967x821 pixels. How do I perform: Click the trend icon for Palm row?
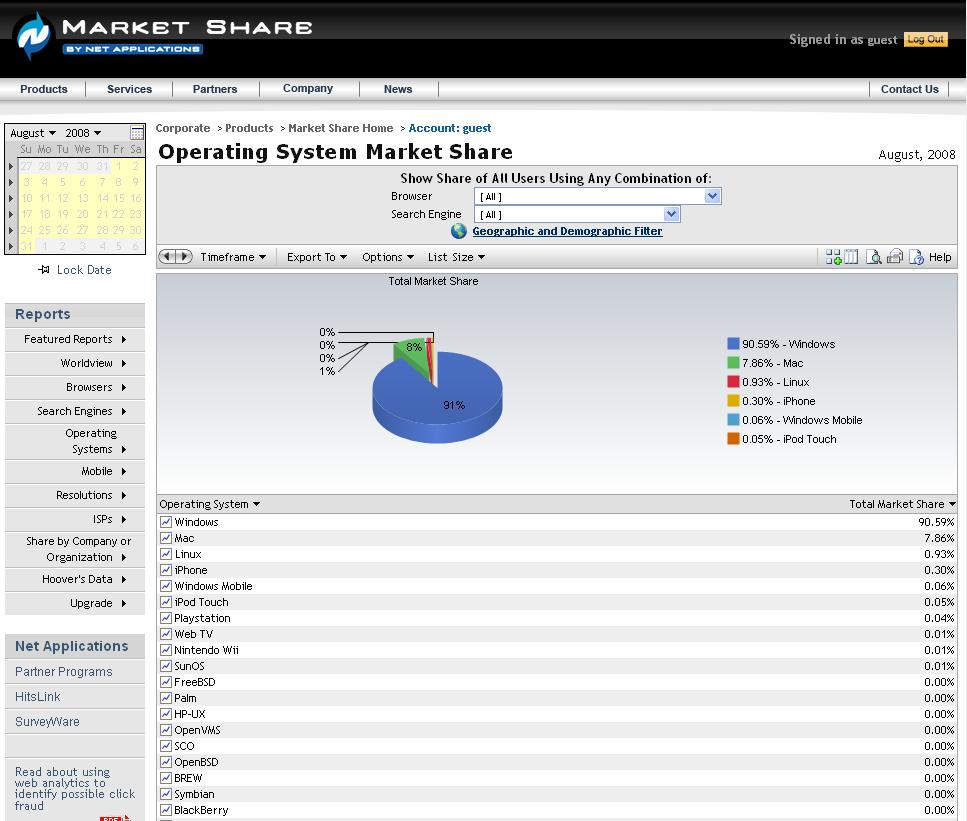[x=166, y=698]
